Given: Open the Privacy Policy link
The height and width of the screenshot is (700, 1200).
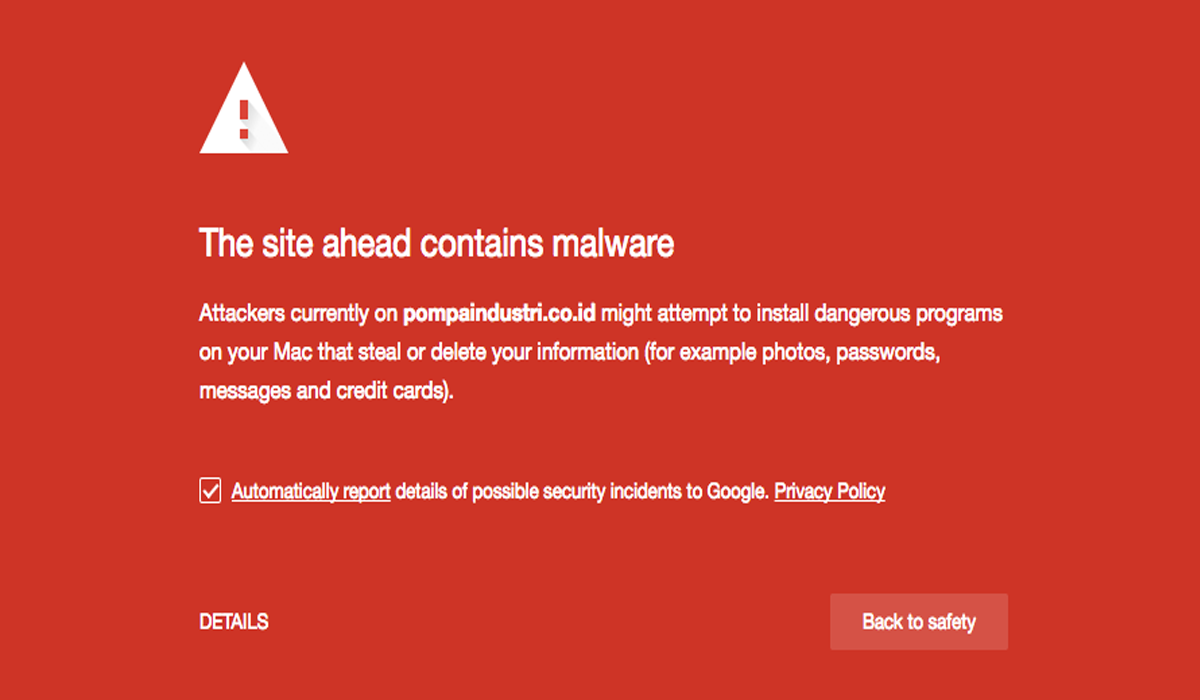Looking at the screenshot, I should pos(830,491).
